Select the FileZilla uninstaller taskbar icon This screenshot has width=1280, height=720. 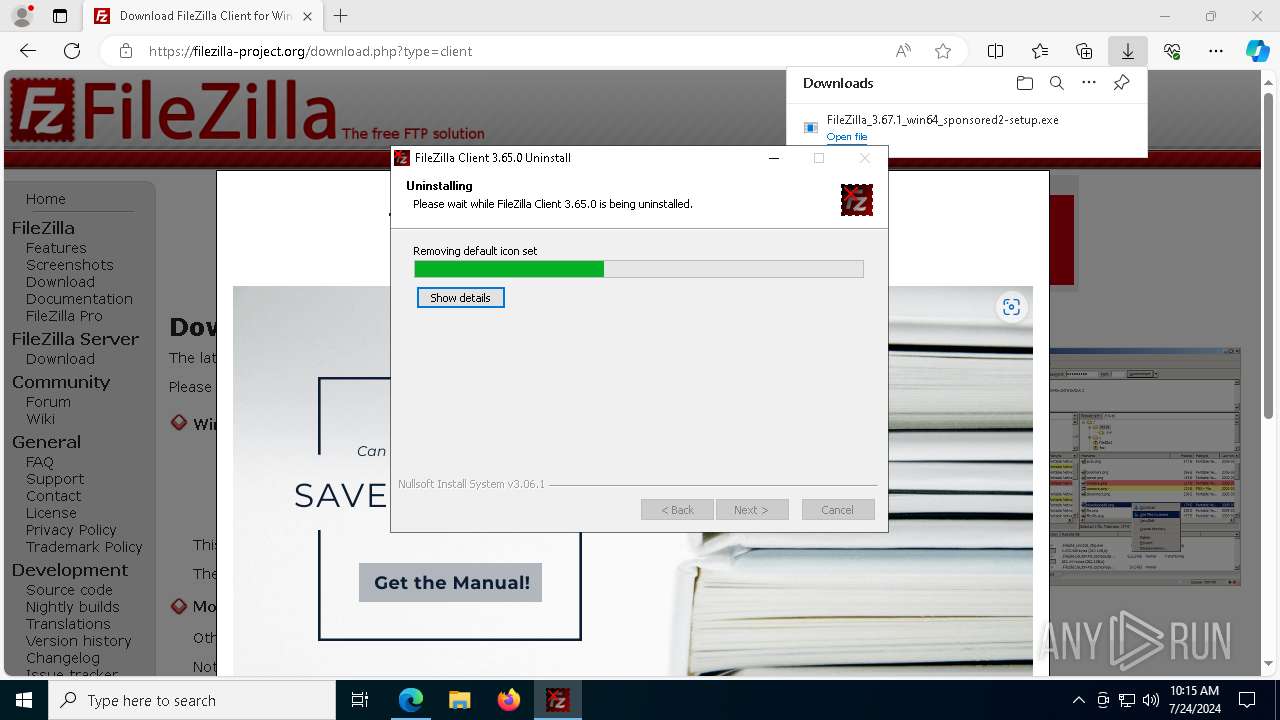(x=558, y=700)
